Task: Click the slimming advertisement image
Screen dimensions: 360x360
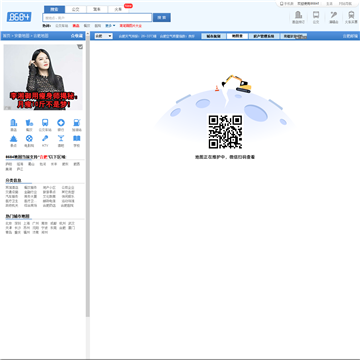Action: pos(43,77)
